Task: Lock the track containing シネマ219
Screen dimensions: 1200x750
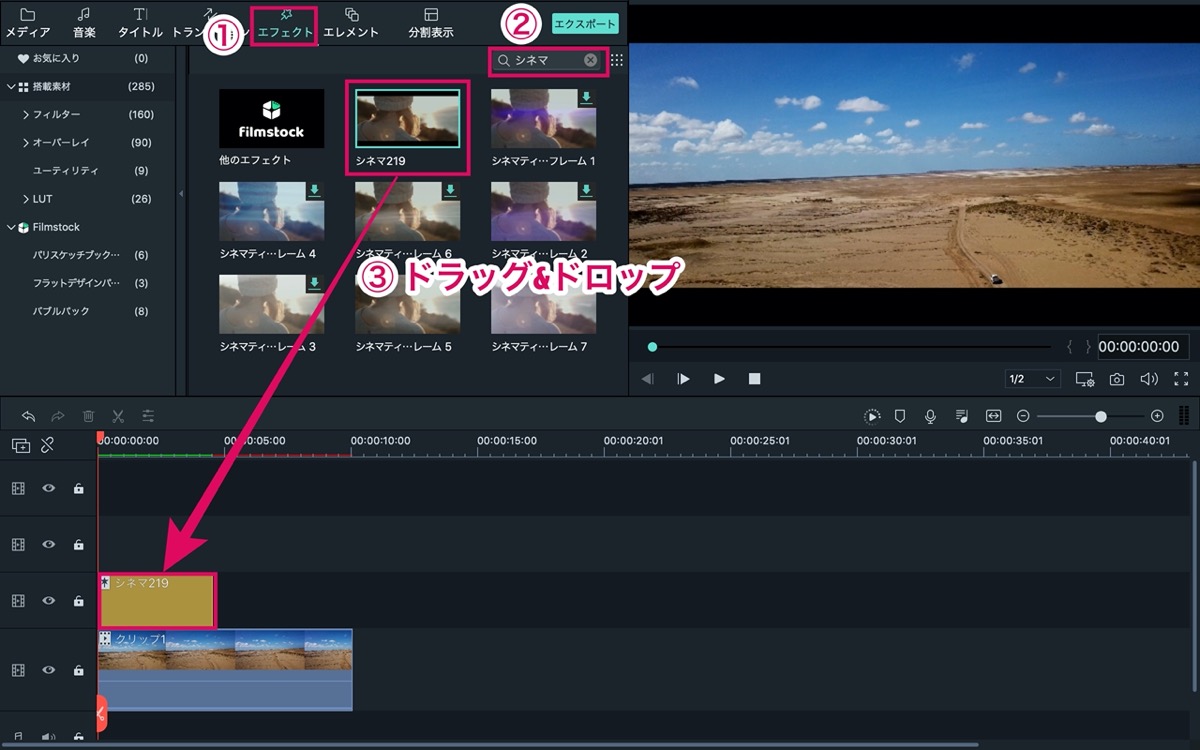Action: point(78,601)
